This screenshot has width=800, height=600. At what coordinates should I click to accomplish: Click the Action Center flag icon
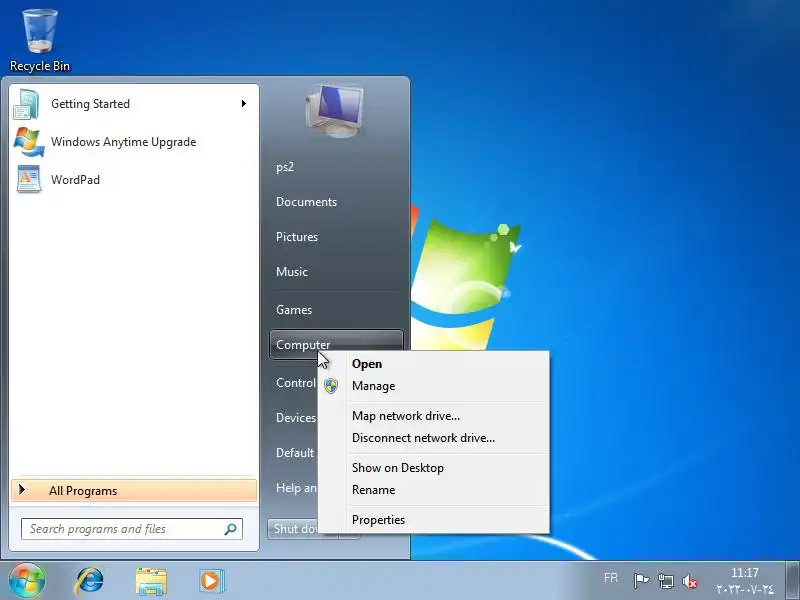pyautogui.click(x=641, y=581)
